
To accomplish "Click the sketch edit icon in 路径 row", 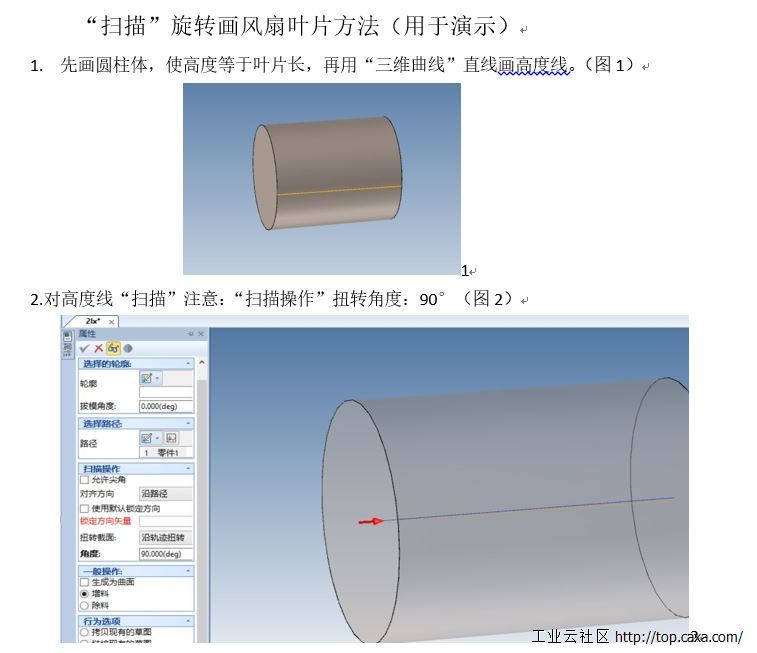I will (x=147, y=438).
